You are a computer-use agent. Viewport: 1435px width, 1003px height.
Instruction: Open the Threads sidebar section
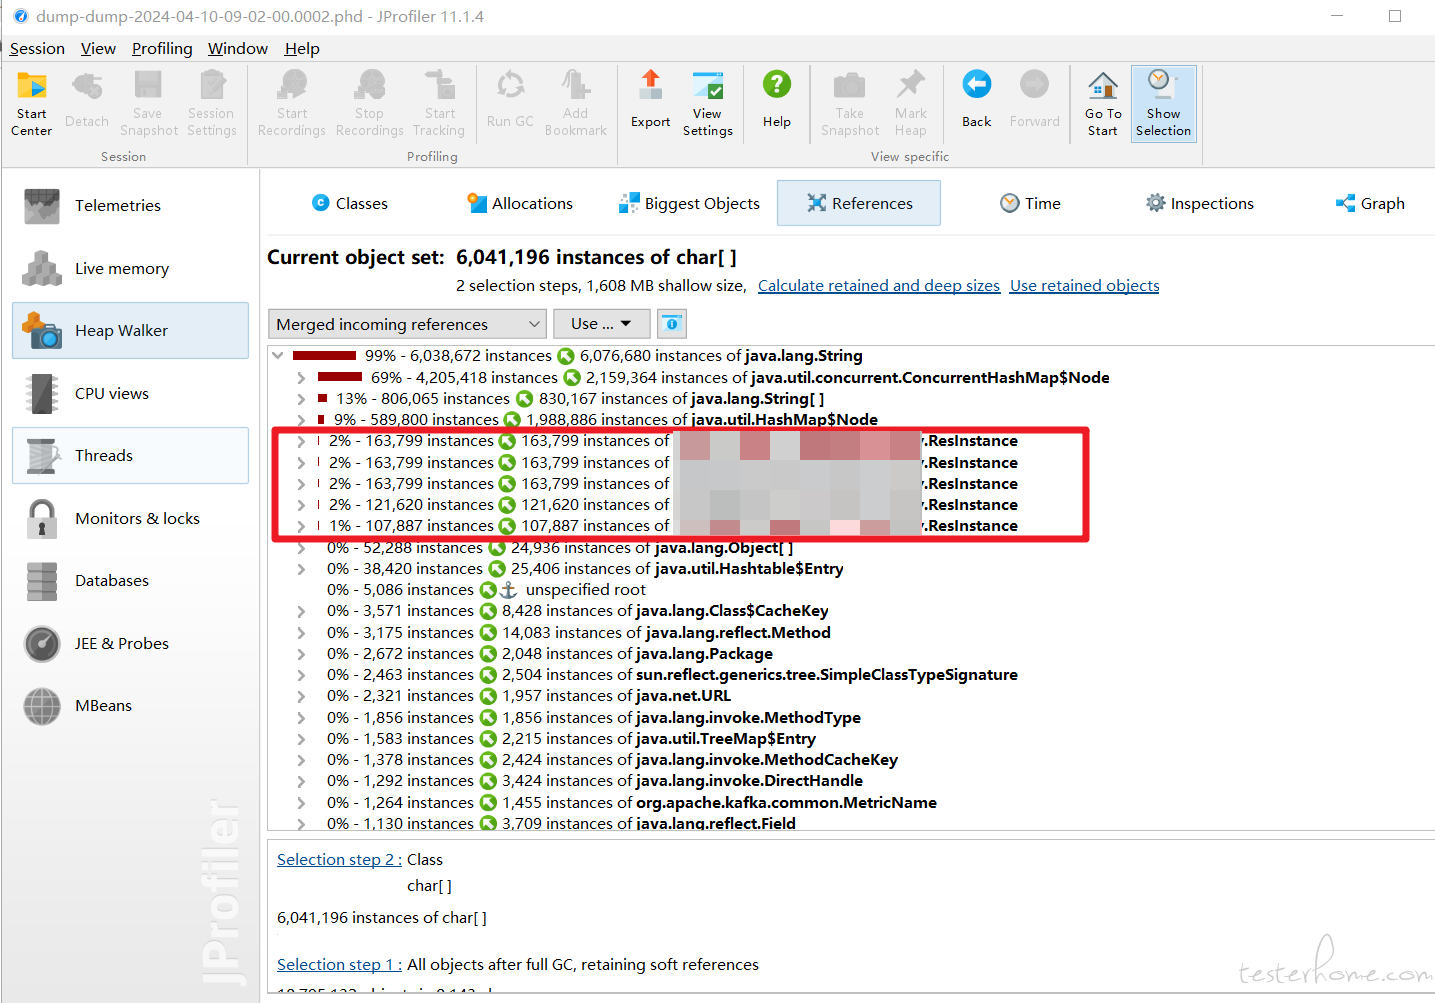pos(130,455)
